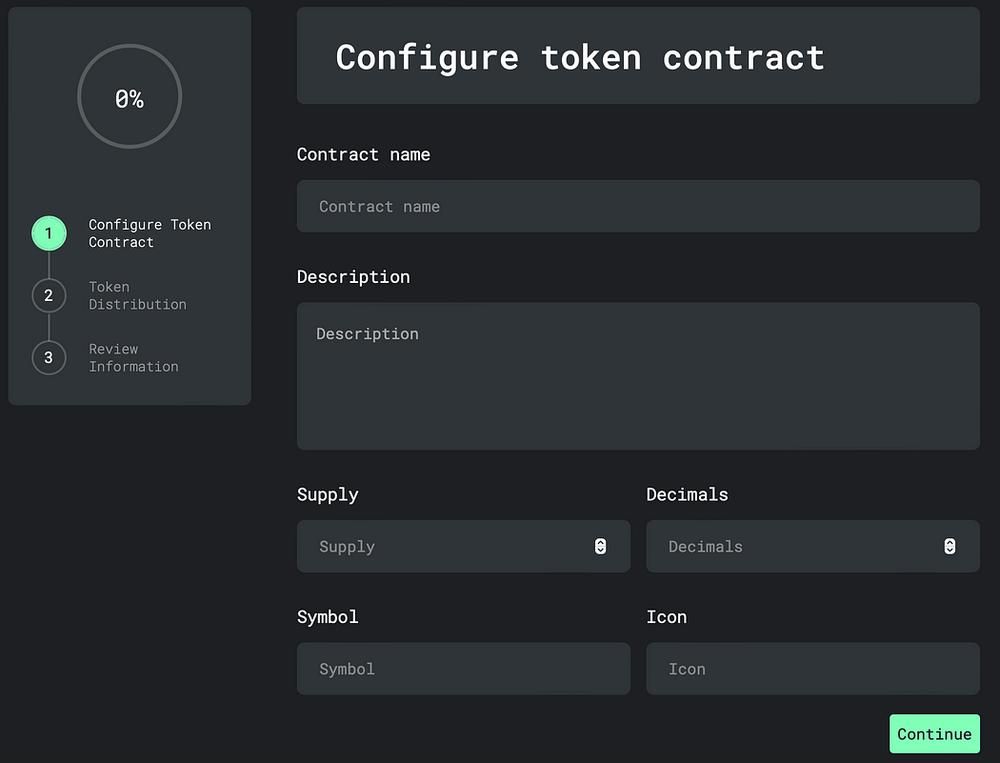
Task: Click into the Description text area
Action: pos(638,375)
